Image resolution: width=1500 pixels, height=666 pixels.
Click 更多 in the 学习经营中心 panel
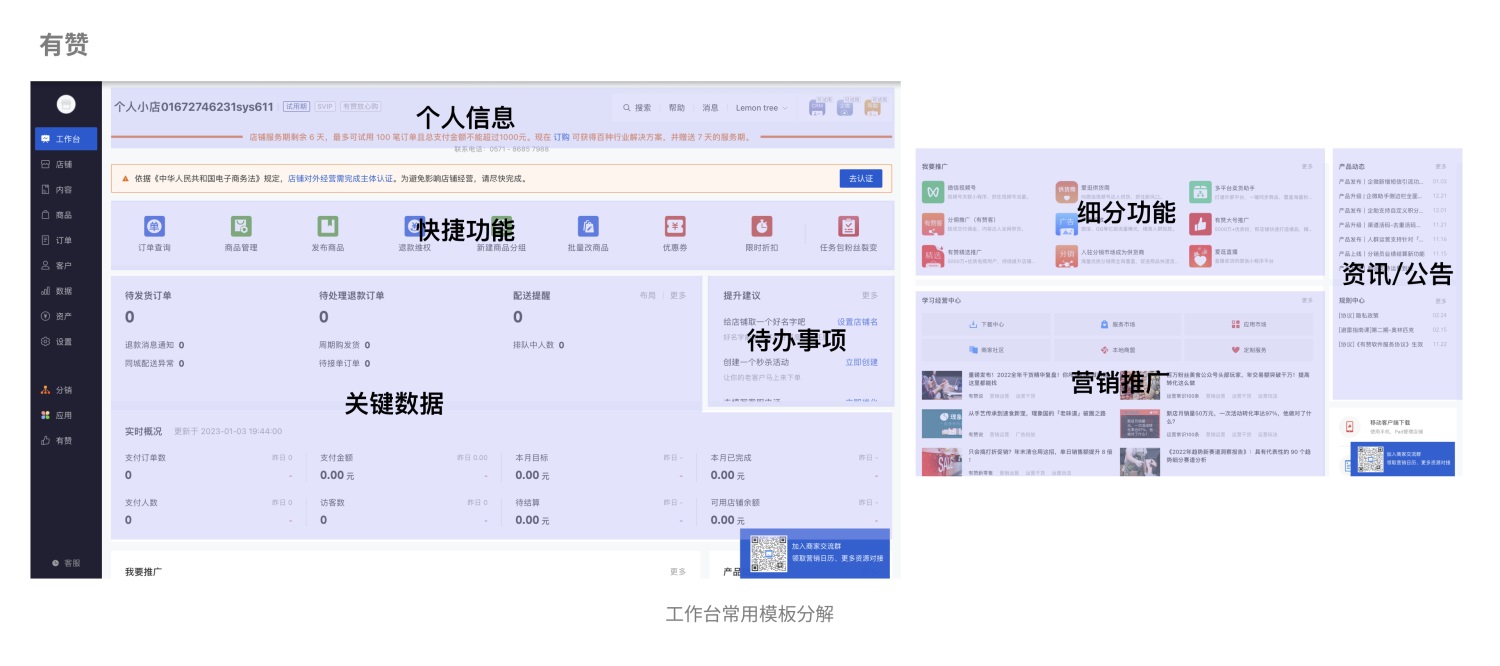click(1307, 300)
